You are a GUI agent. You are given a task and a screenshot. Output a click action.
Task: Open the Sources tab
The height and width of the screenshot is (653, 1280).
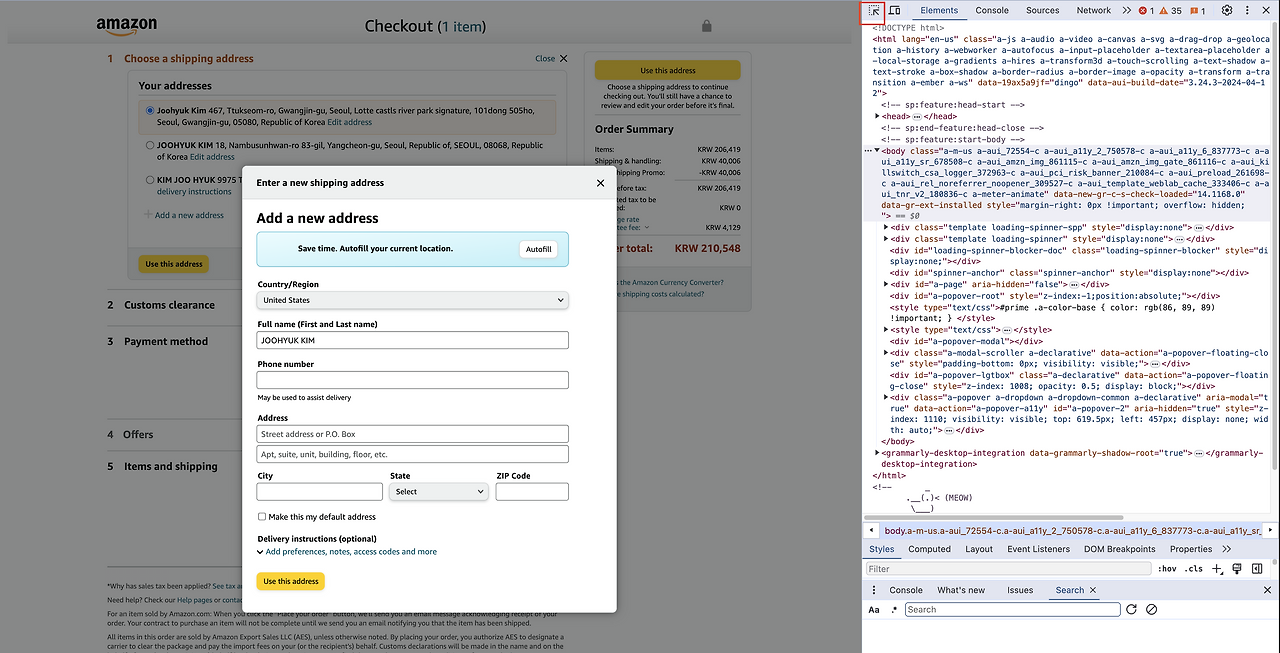1042,10
